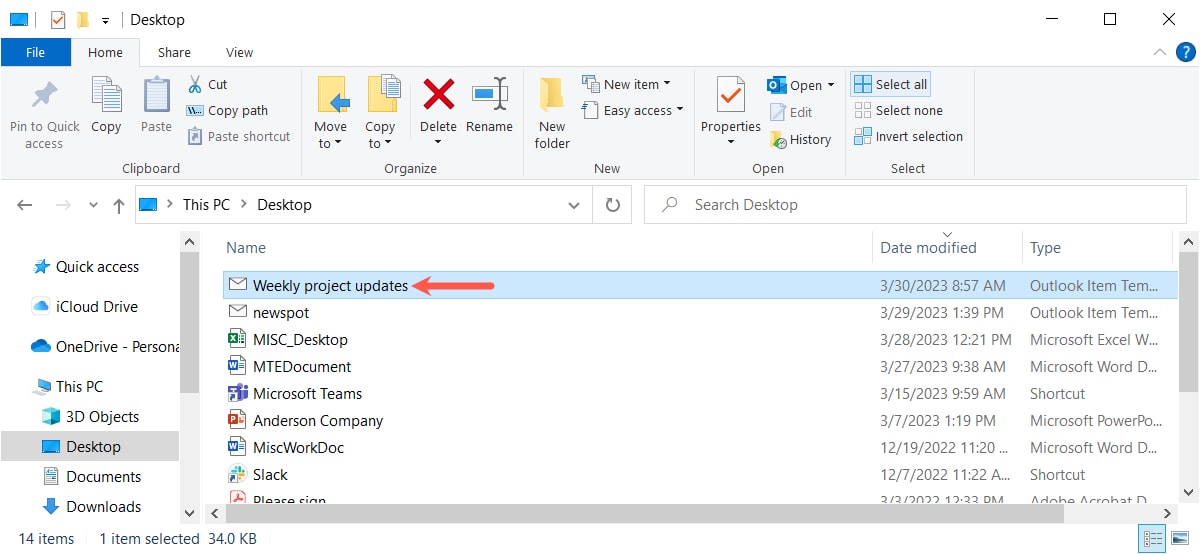Select the Weekly project updates file
The image size is (1200, 554).
(x=698, y=285)
